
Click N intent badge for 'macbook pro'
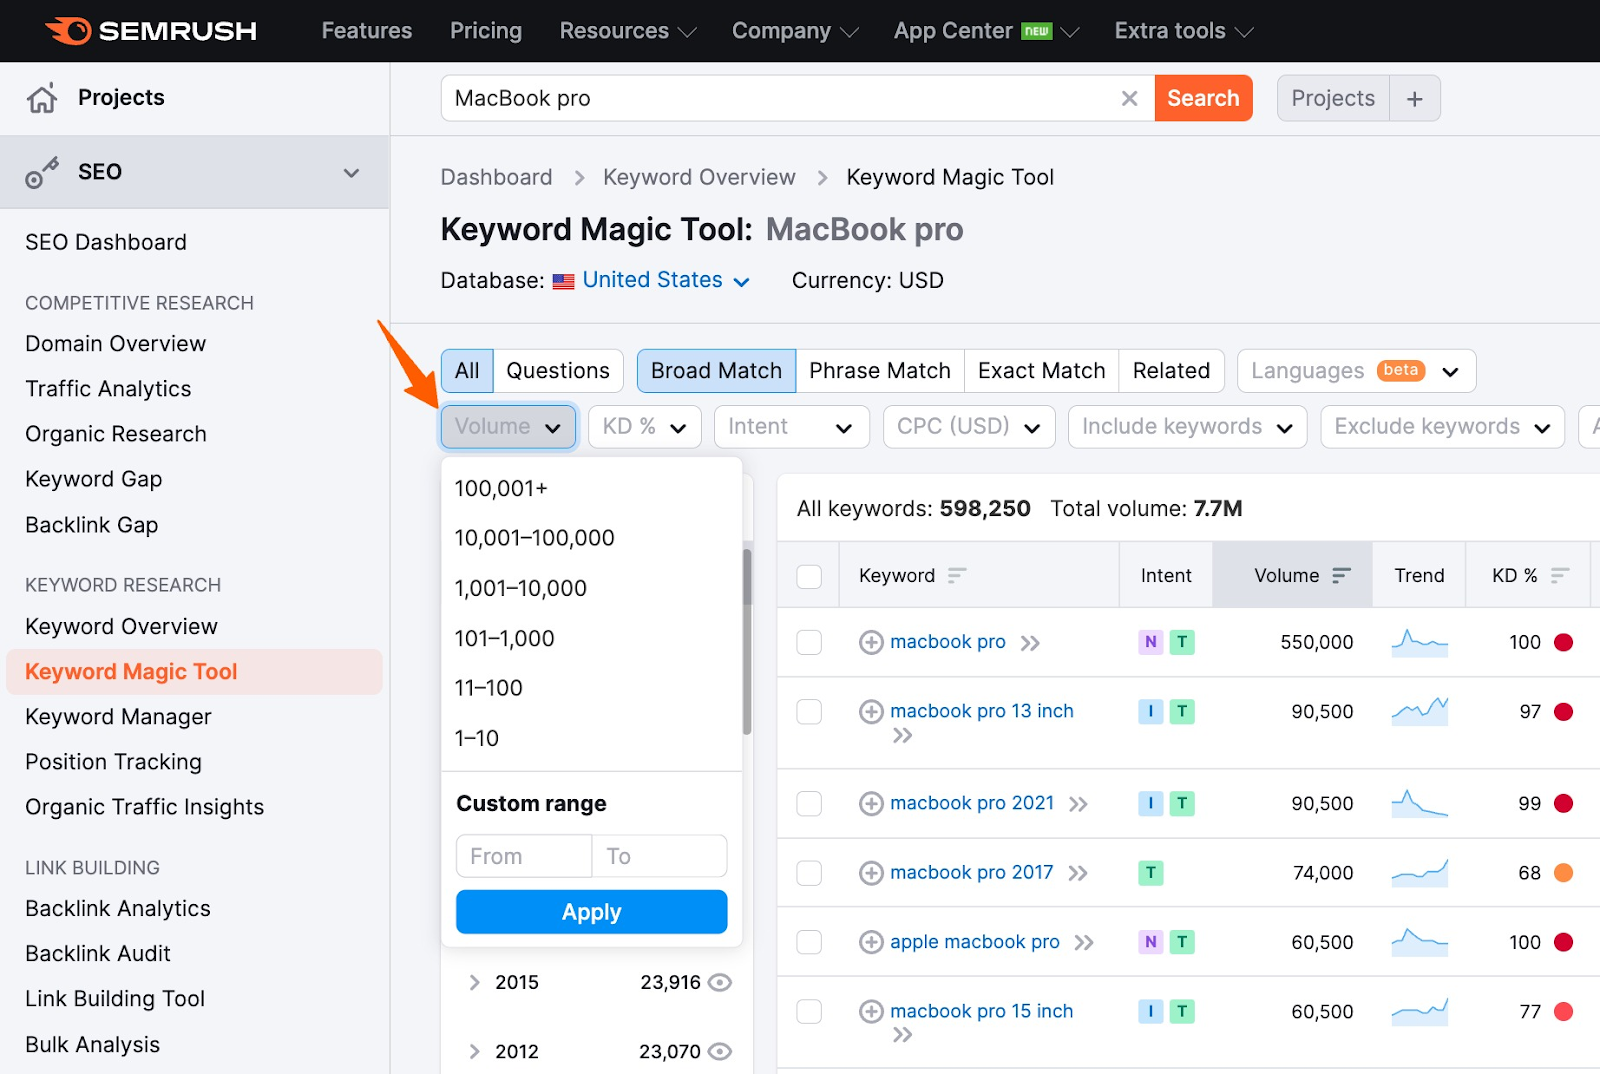[x=1151, y=642]
